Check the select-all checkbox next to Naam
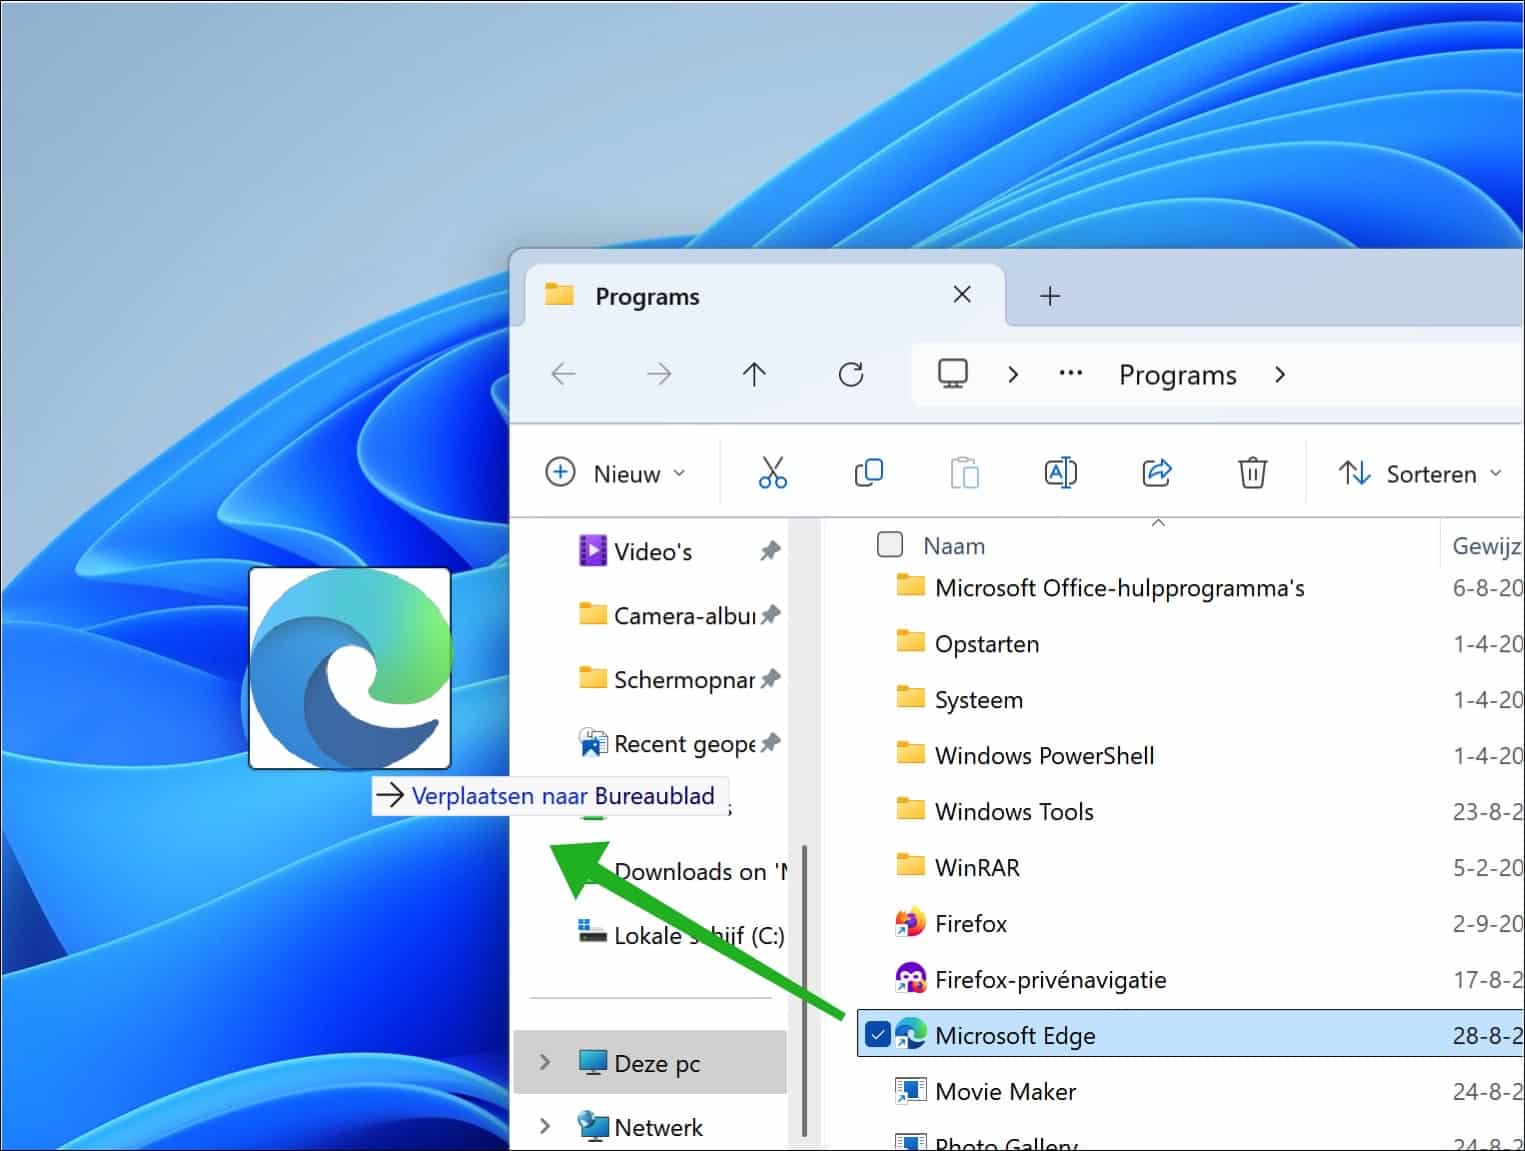 tap(889, 544)
